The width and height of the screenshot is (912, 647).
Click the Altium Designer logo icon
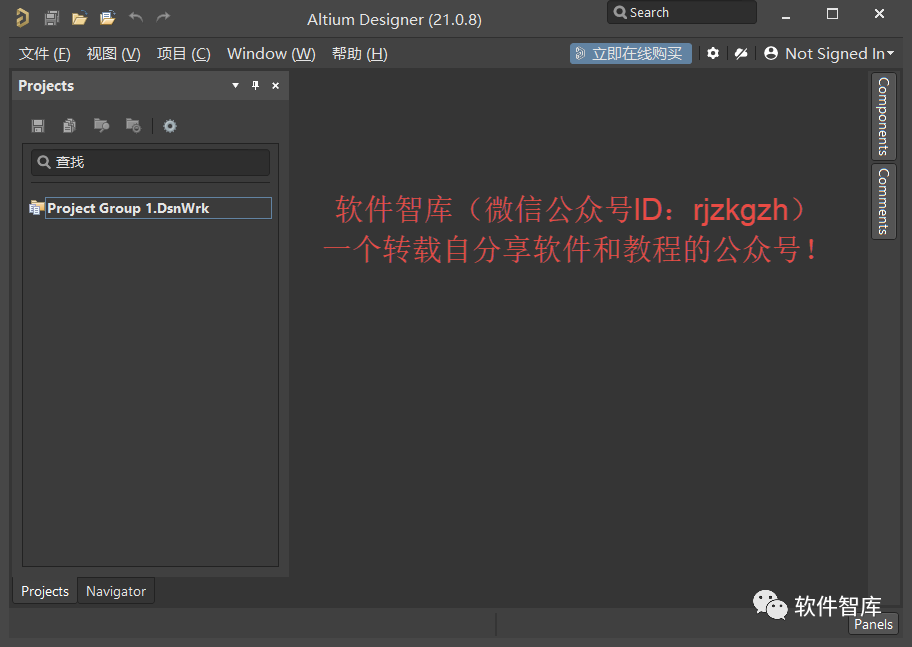point(22,17)
